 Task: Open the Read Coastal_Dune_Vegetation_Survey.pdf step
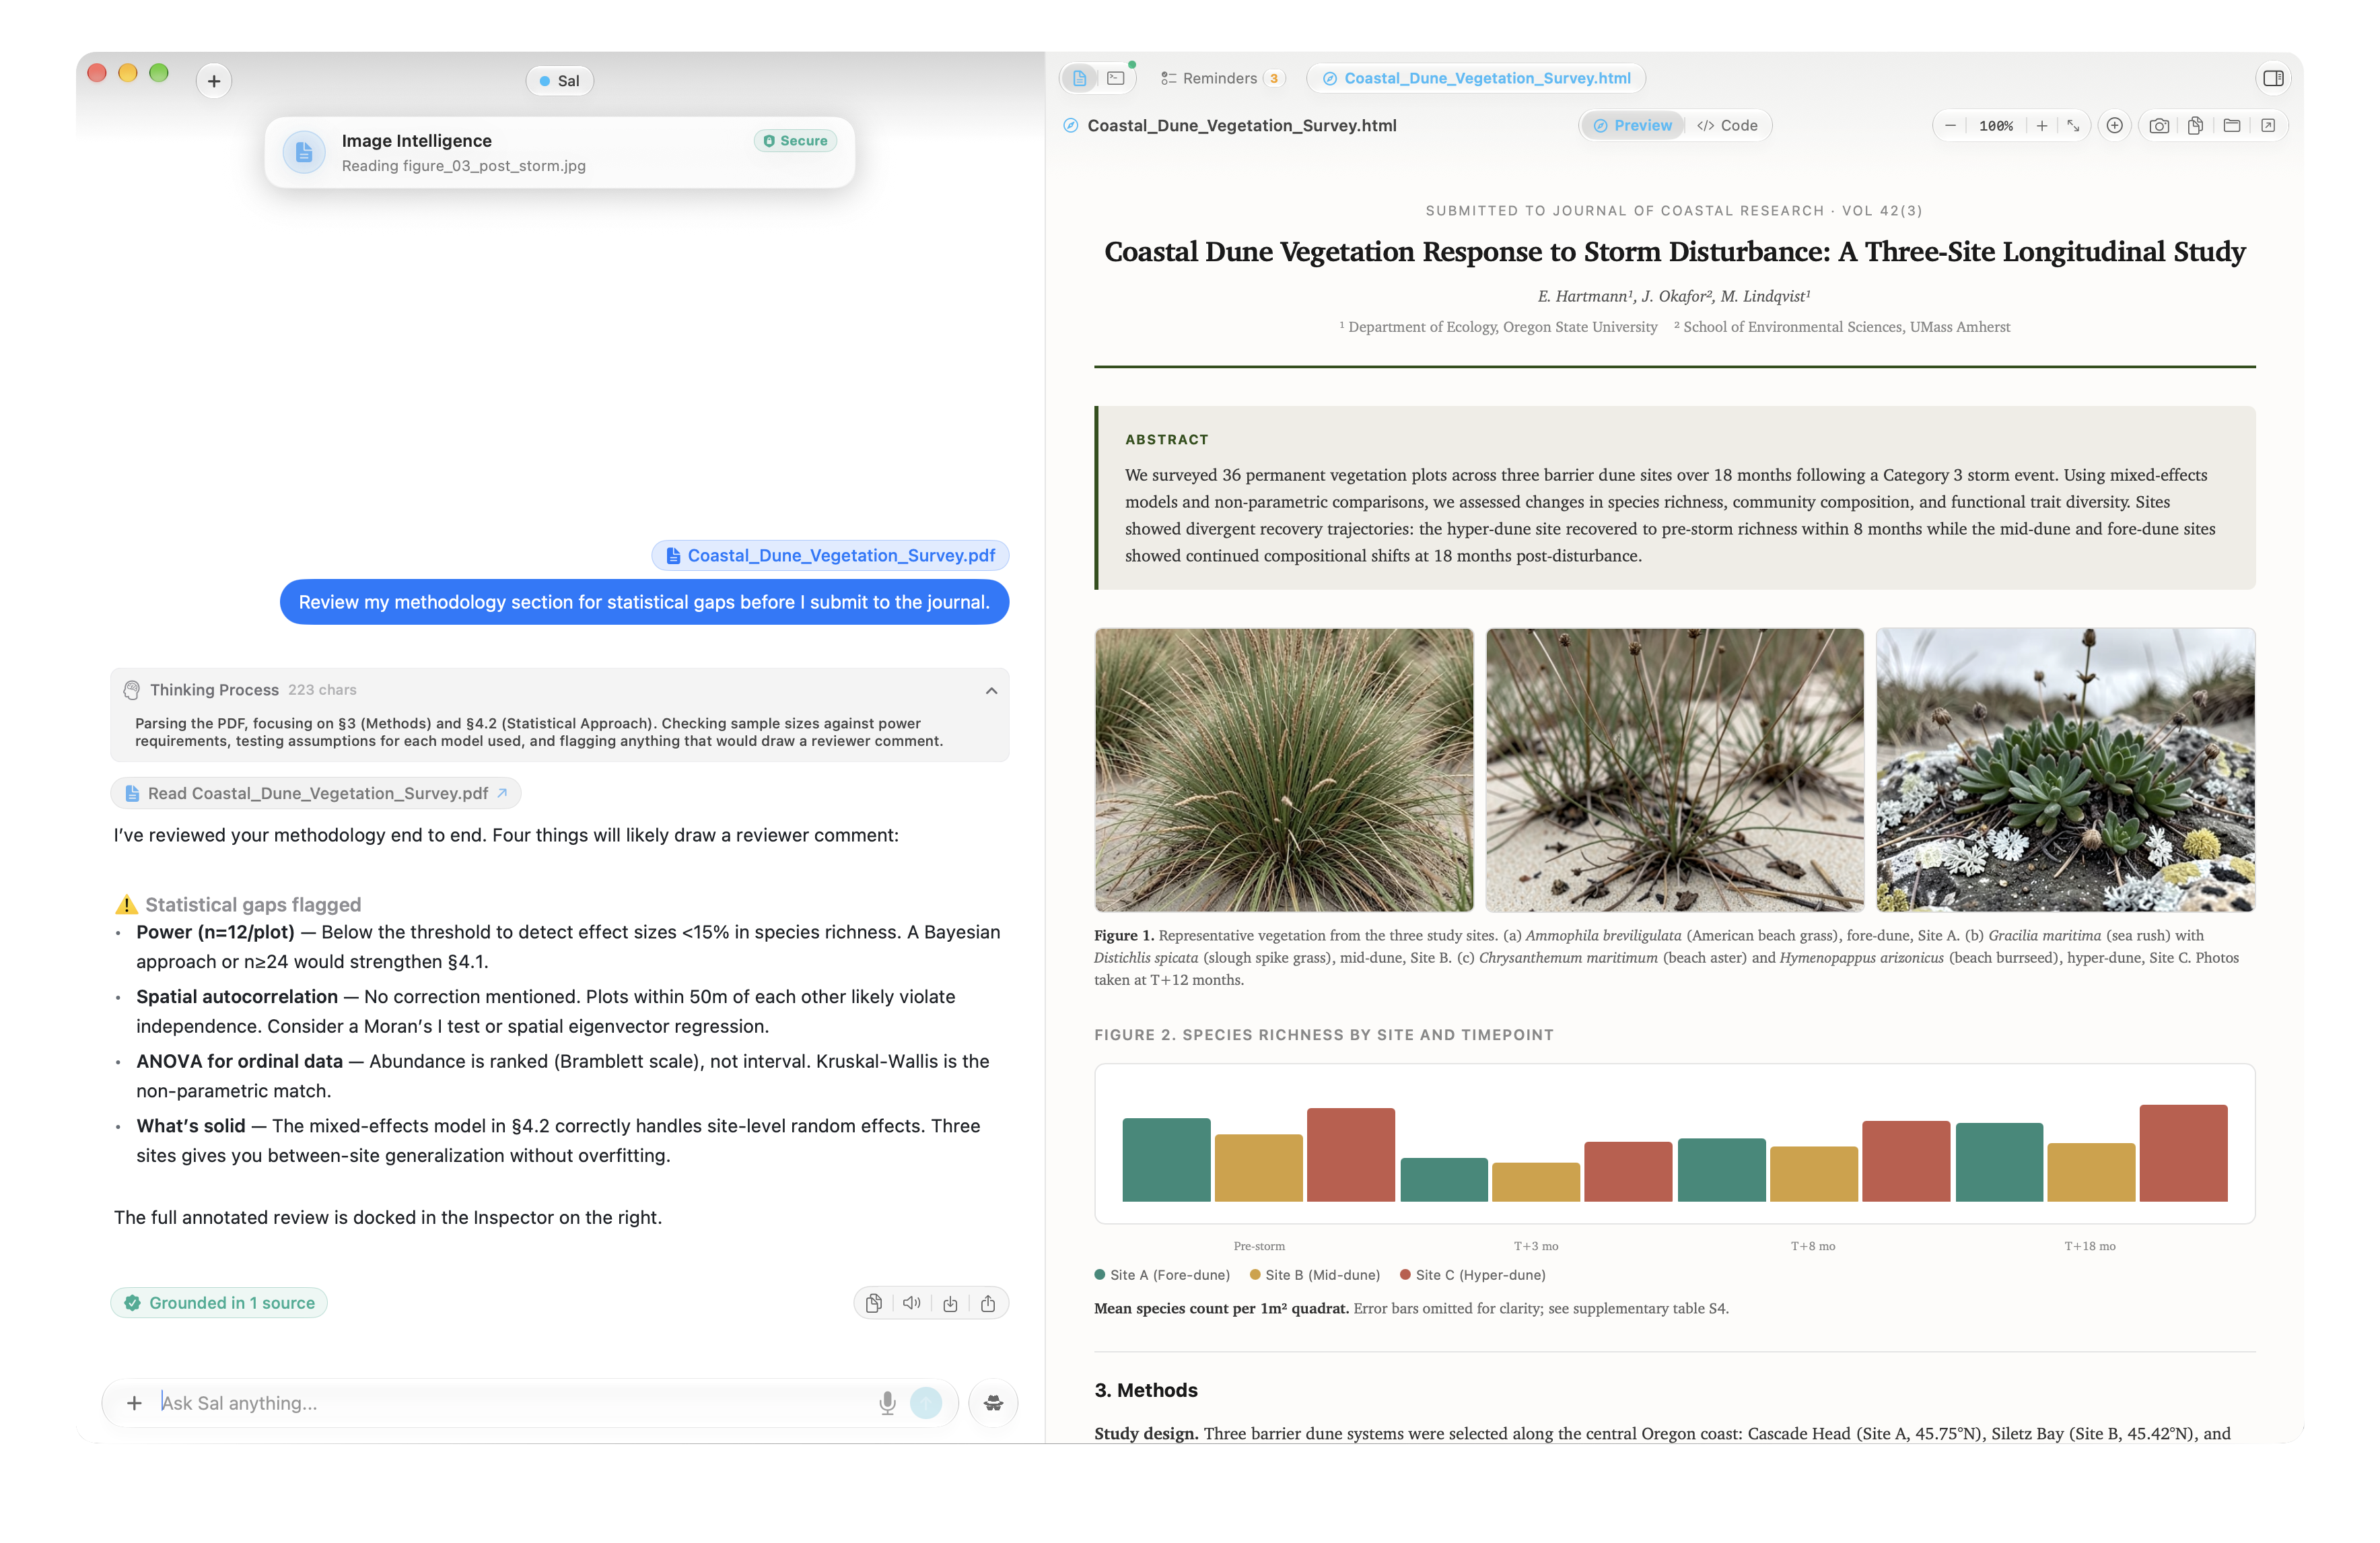click(x=316, y=793)
